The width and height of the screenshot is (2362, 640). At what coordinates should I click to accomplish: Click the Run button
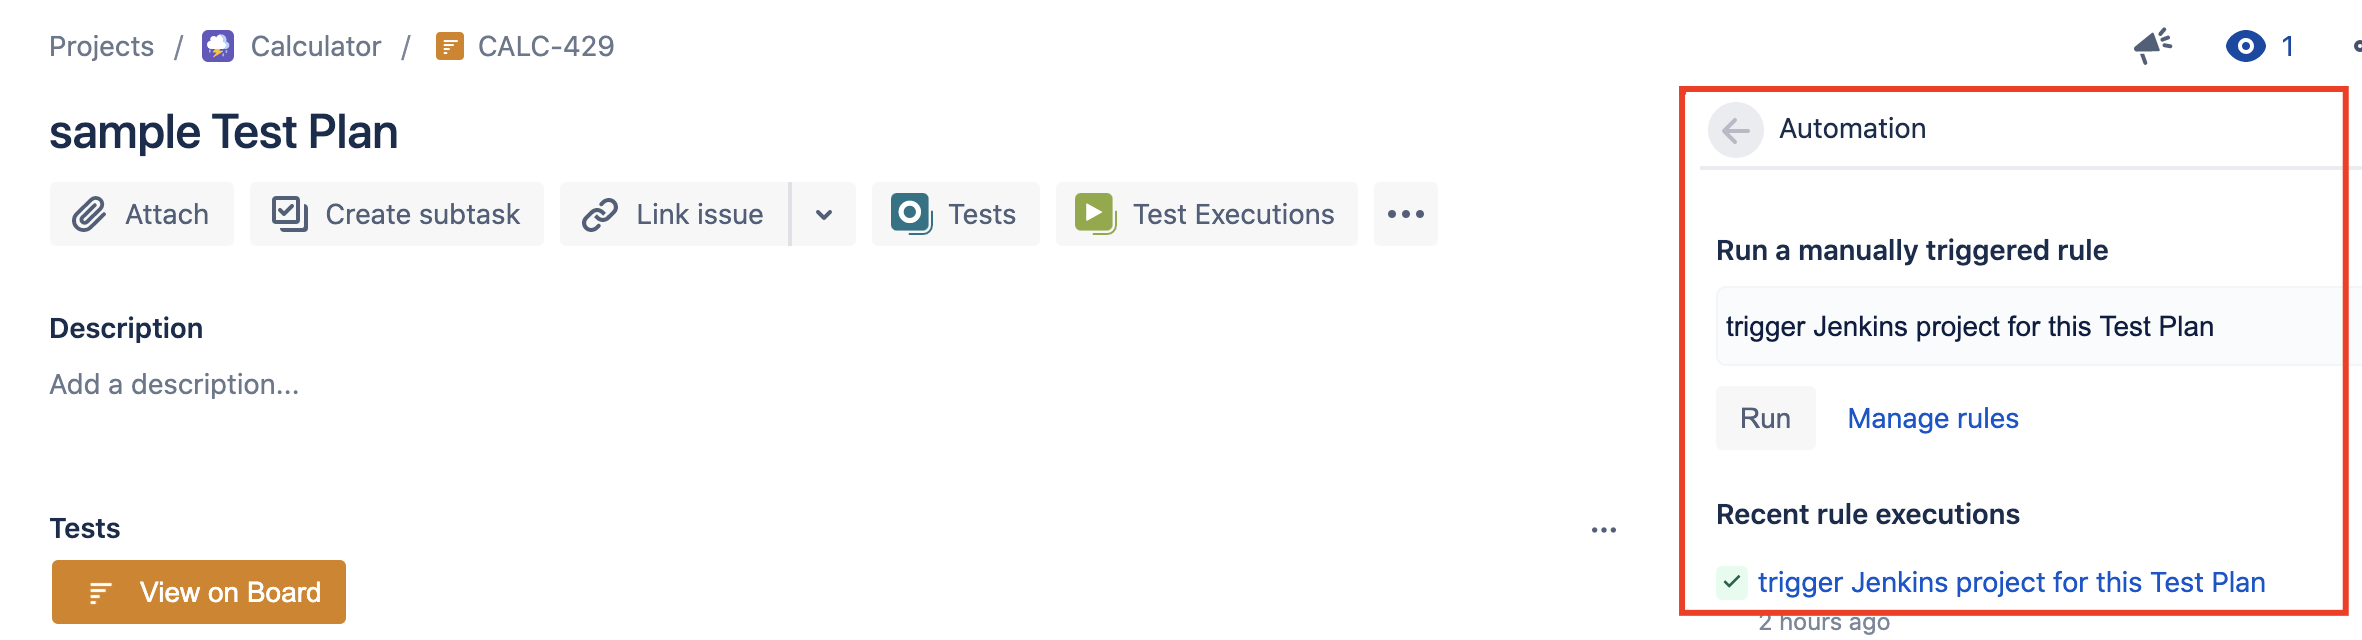click(x=1765, y=418)
